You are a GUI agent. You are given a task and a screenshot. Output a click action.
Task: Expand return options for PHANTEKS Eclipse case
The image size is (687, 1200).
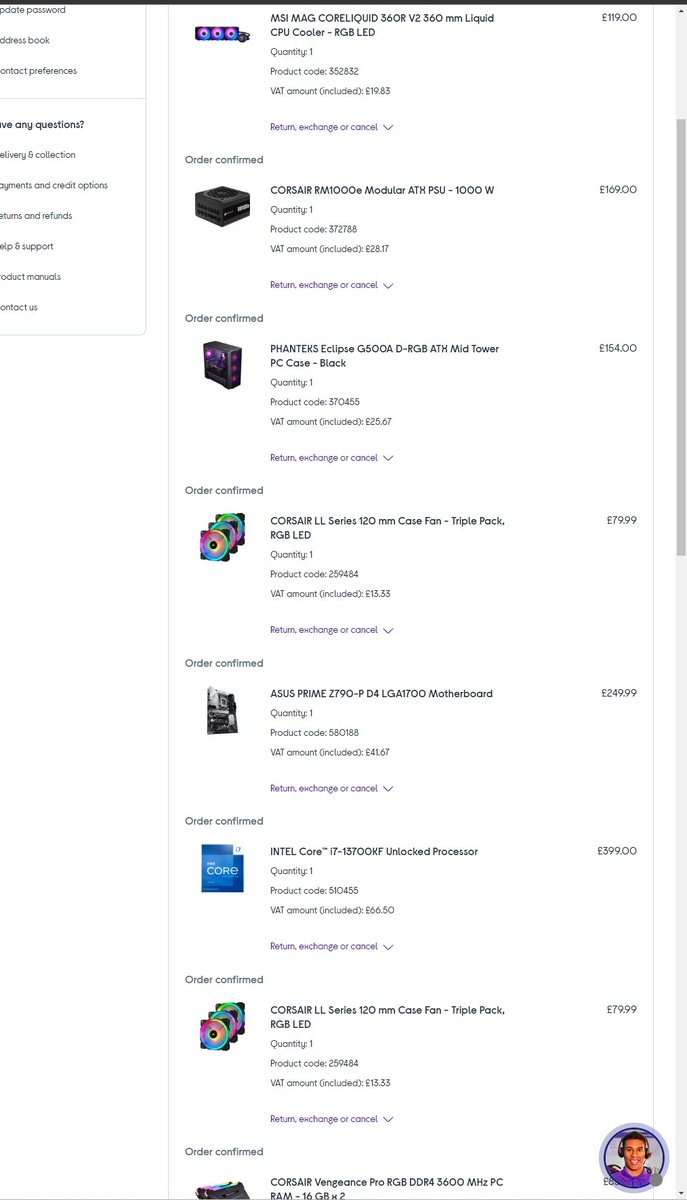coord(331,458)
